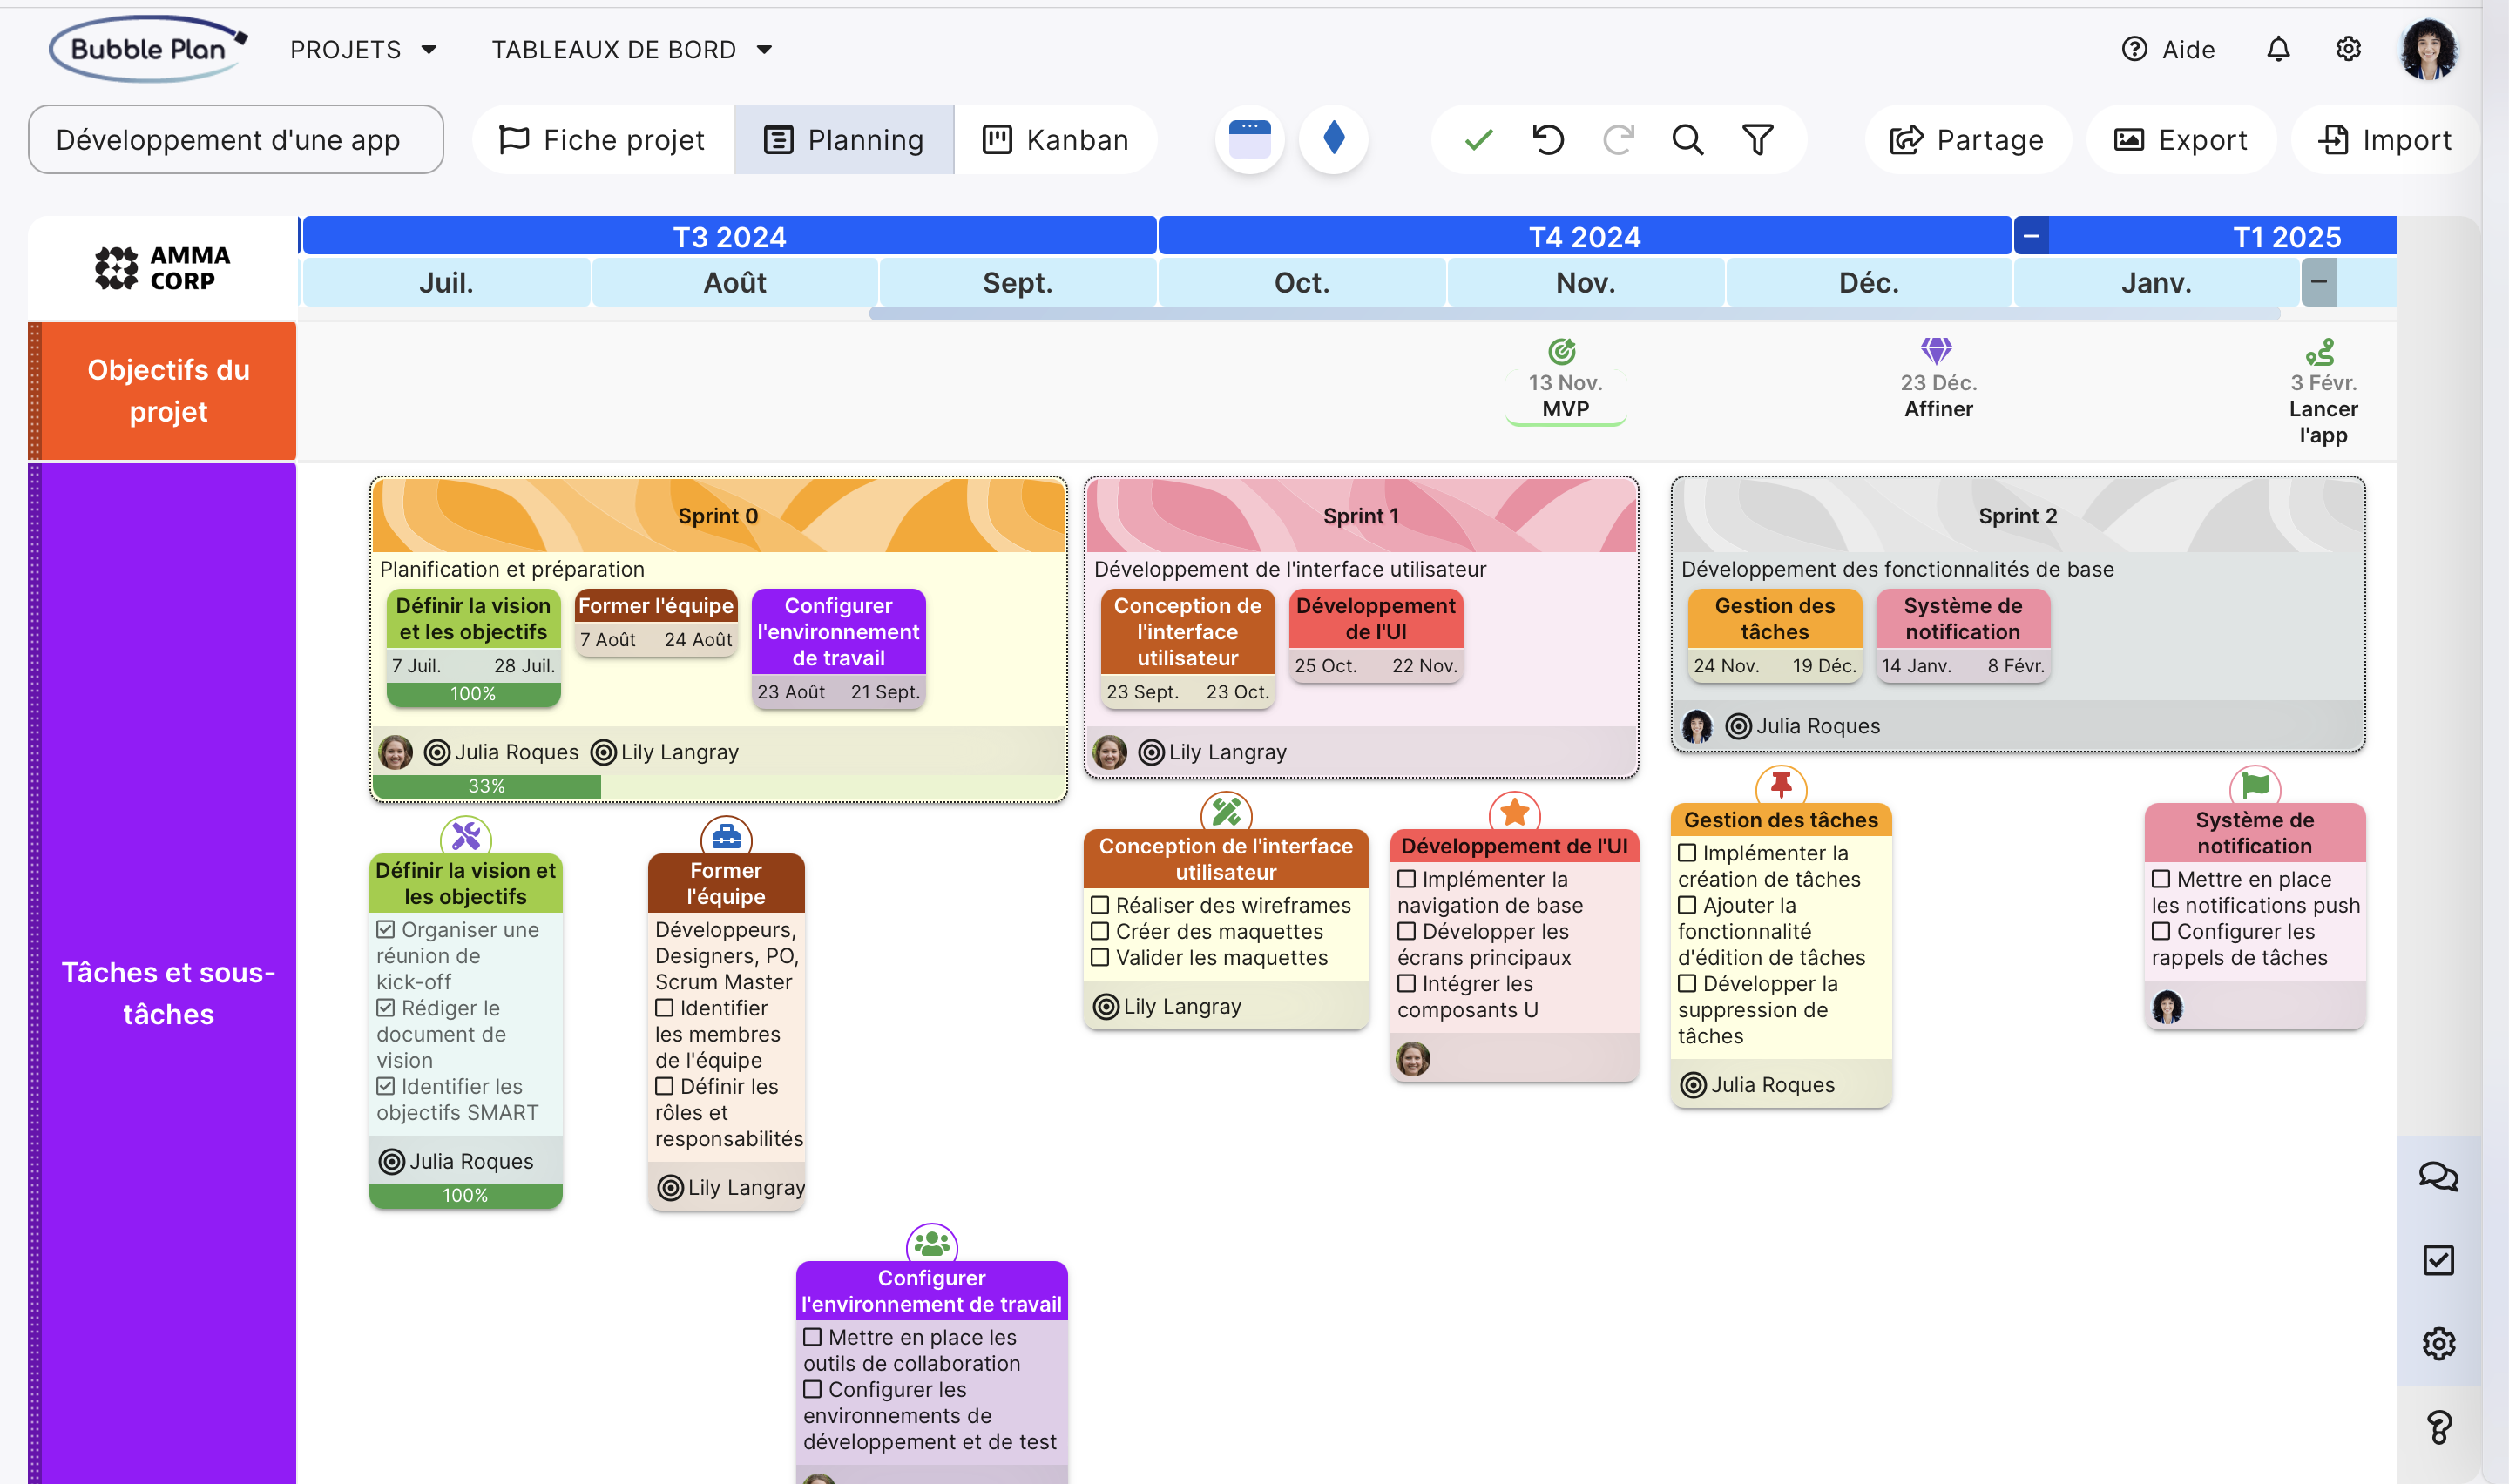The width and height of the screenshot is (2509, 1484).
Task: Open the question mark help icon in sidebar
Action: pyautogui.click(x=2438, y=1427)
